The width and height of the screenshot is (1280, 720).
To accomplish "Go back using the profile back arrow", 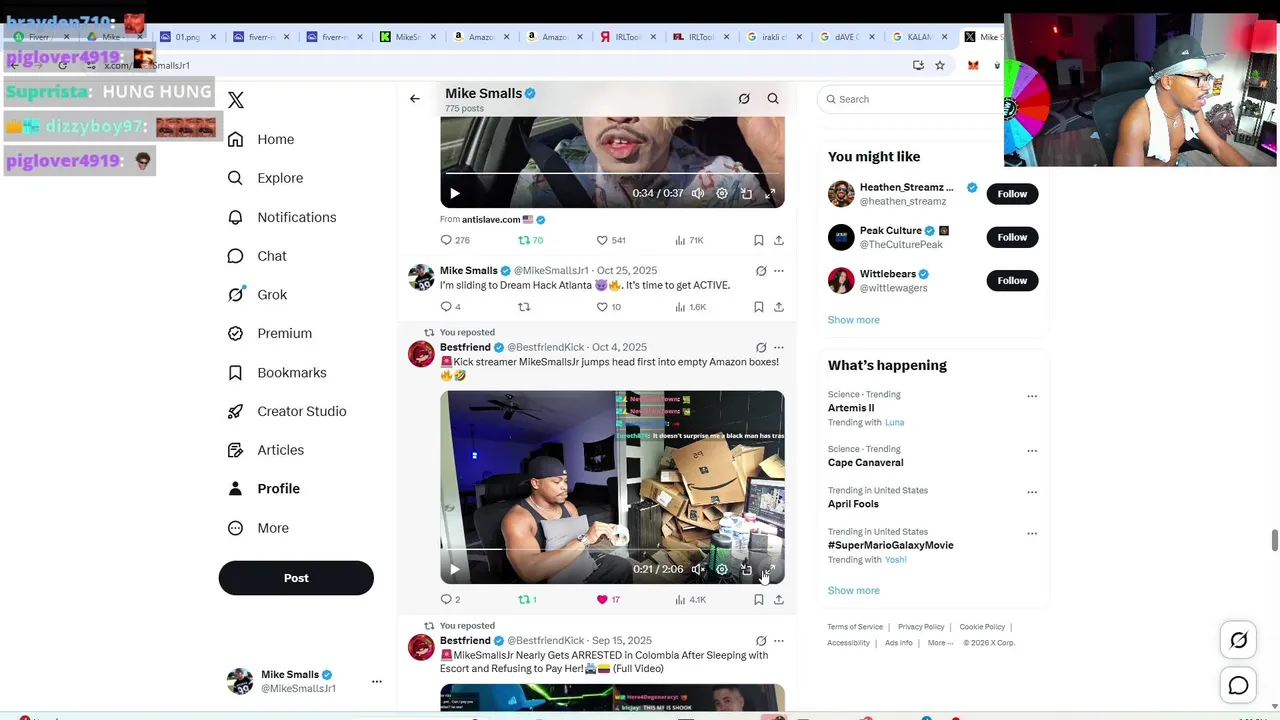I will click(x=415, y=99).
